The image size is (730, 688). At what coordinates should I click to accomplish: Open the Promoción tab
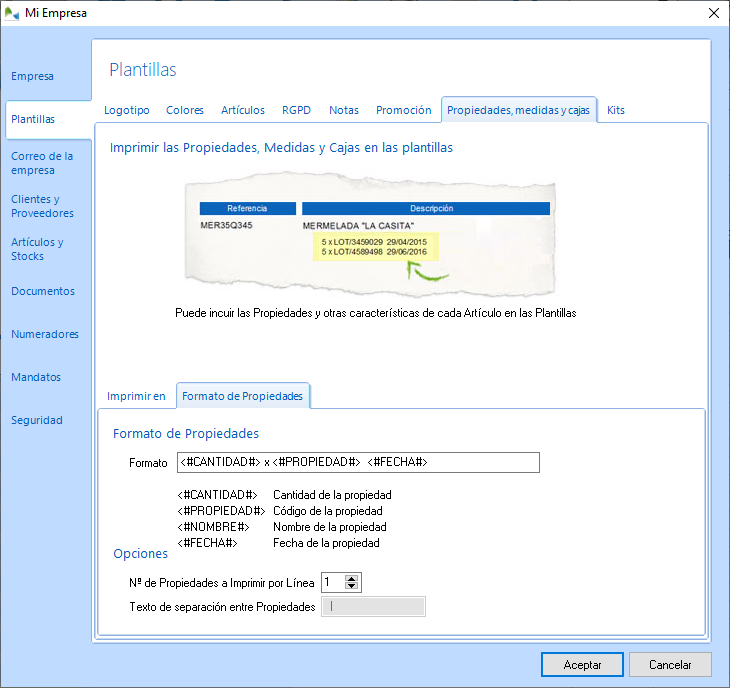[x=404, y=110]
